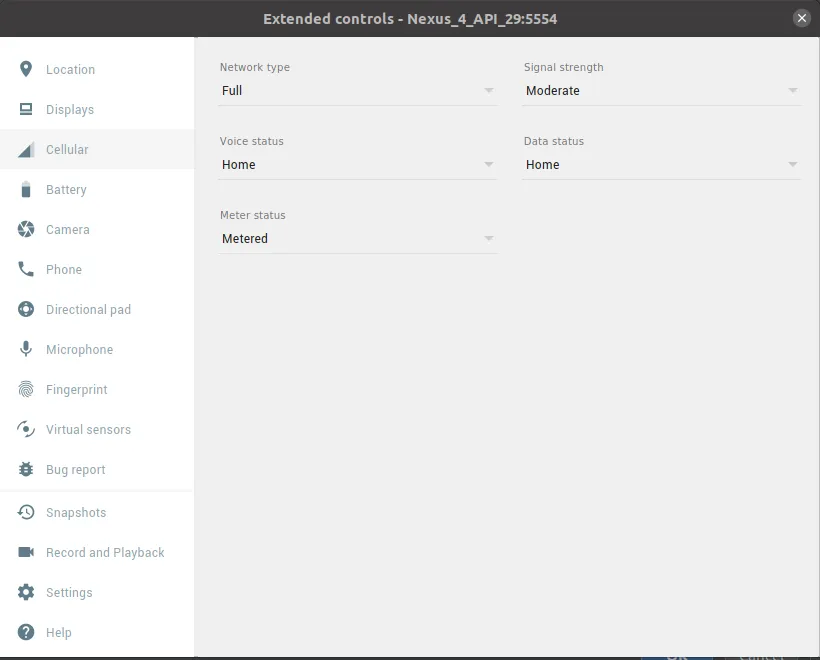Click the Phone handset icon

(x=26, y=269)
